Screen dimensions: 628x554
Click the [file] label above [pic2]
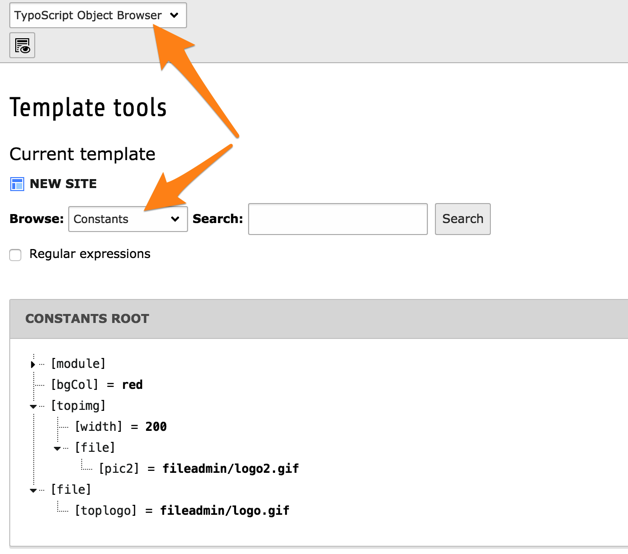(95, 448)
